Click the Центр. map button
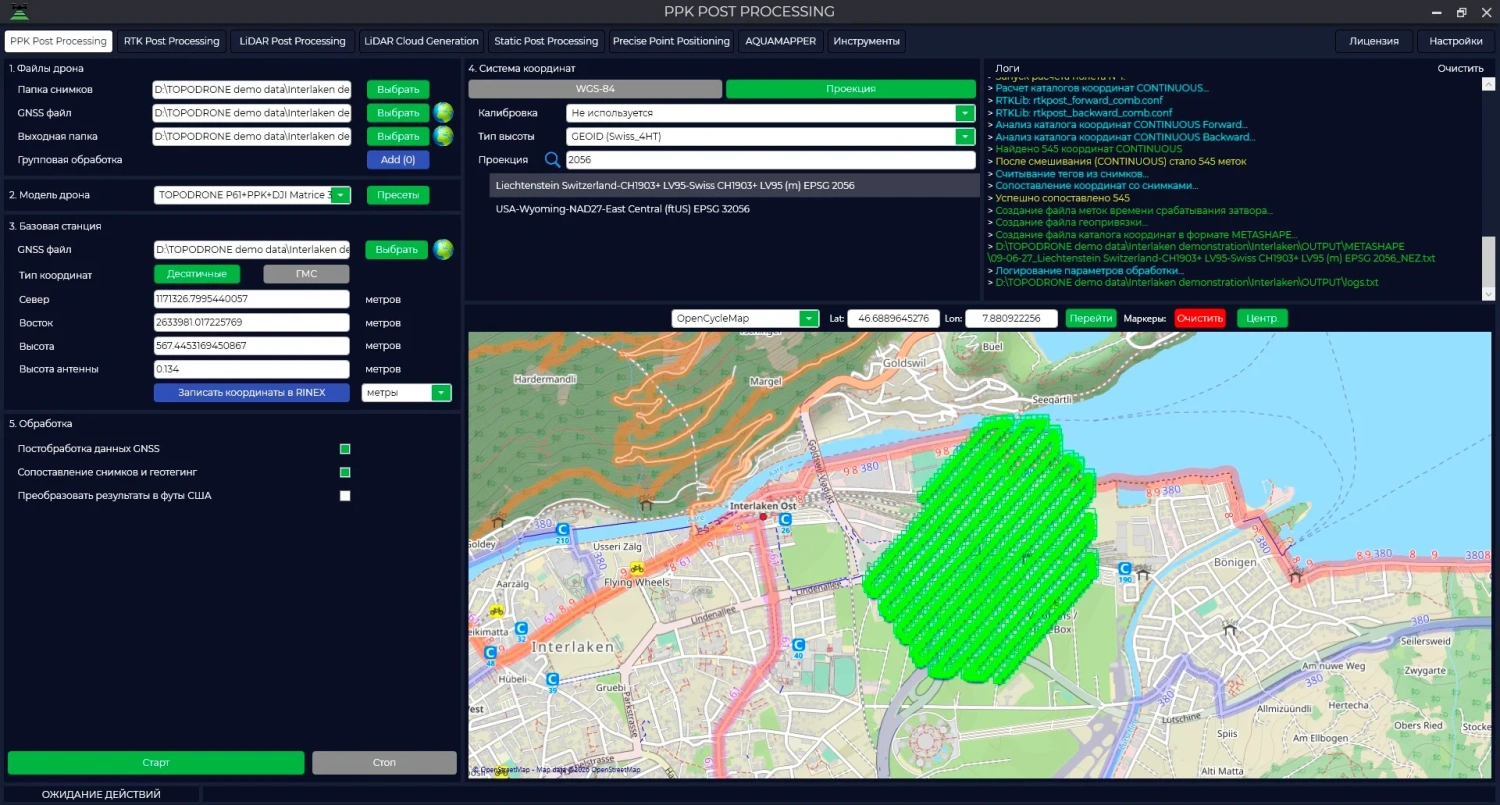 click(1263, 318)
